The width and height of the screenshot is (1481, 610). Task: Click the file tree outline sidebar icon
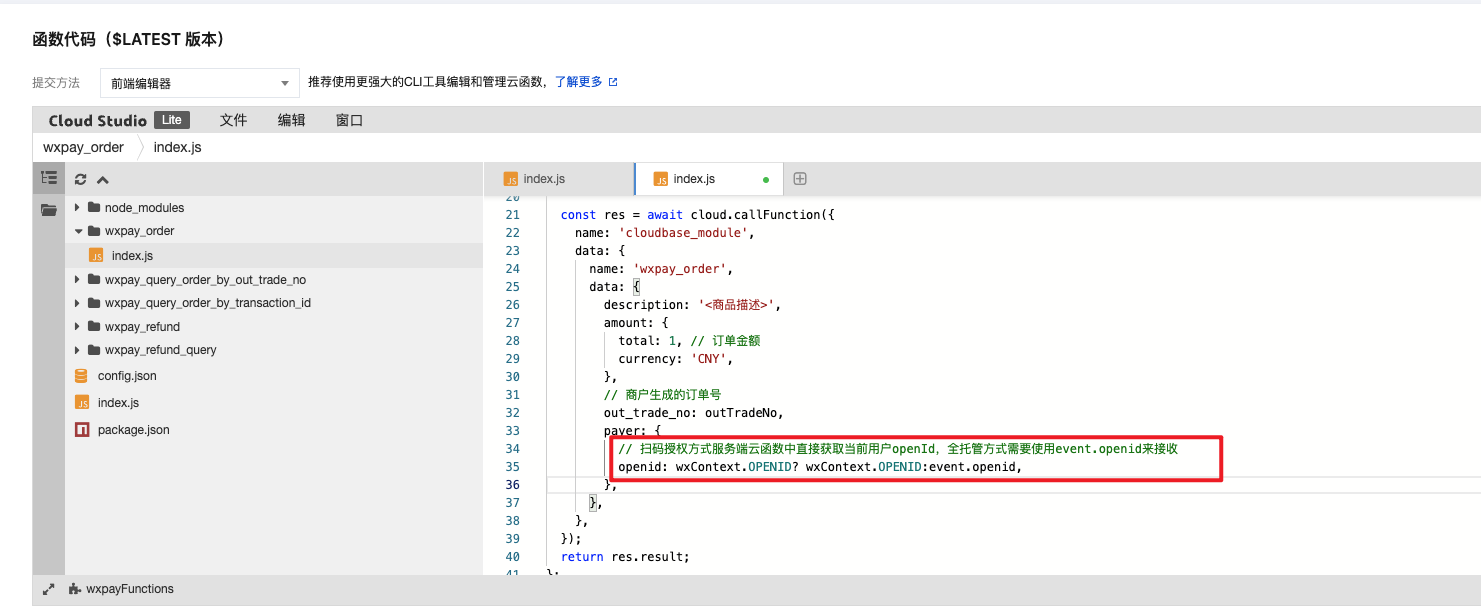48,178
